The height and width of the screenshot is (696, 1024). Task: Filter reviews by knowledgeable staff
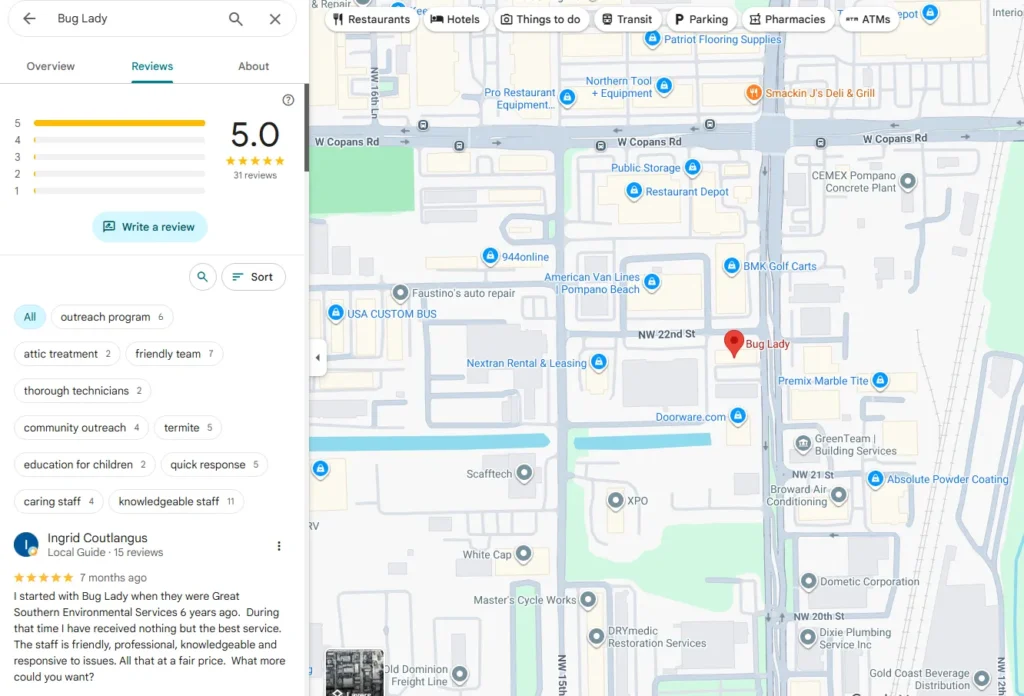tap(176, 501)
